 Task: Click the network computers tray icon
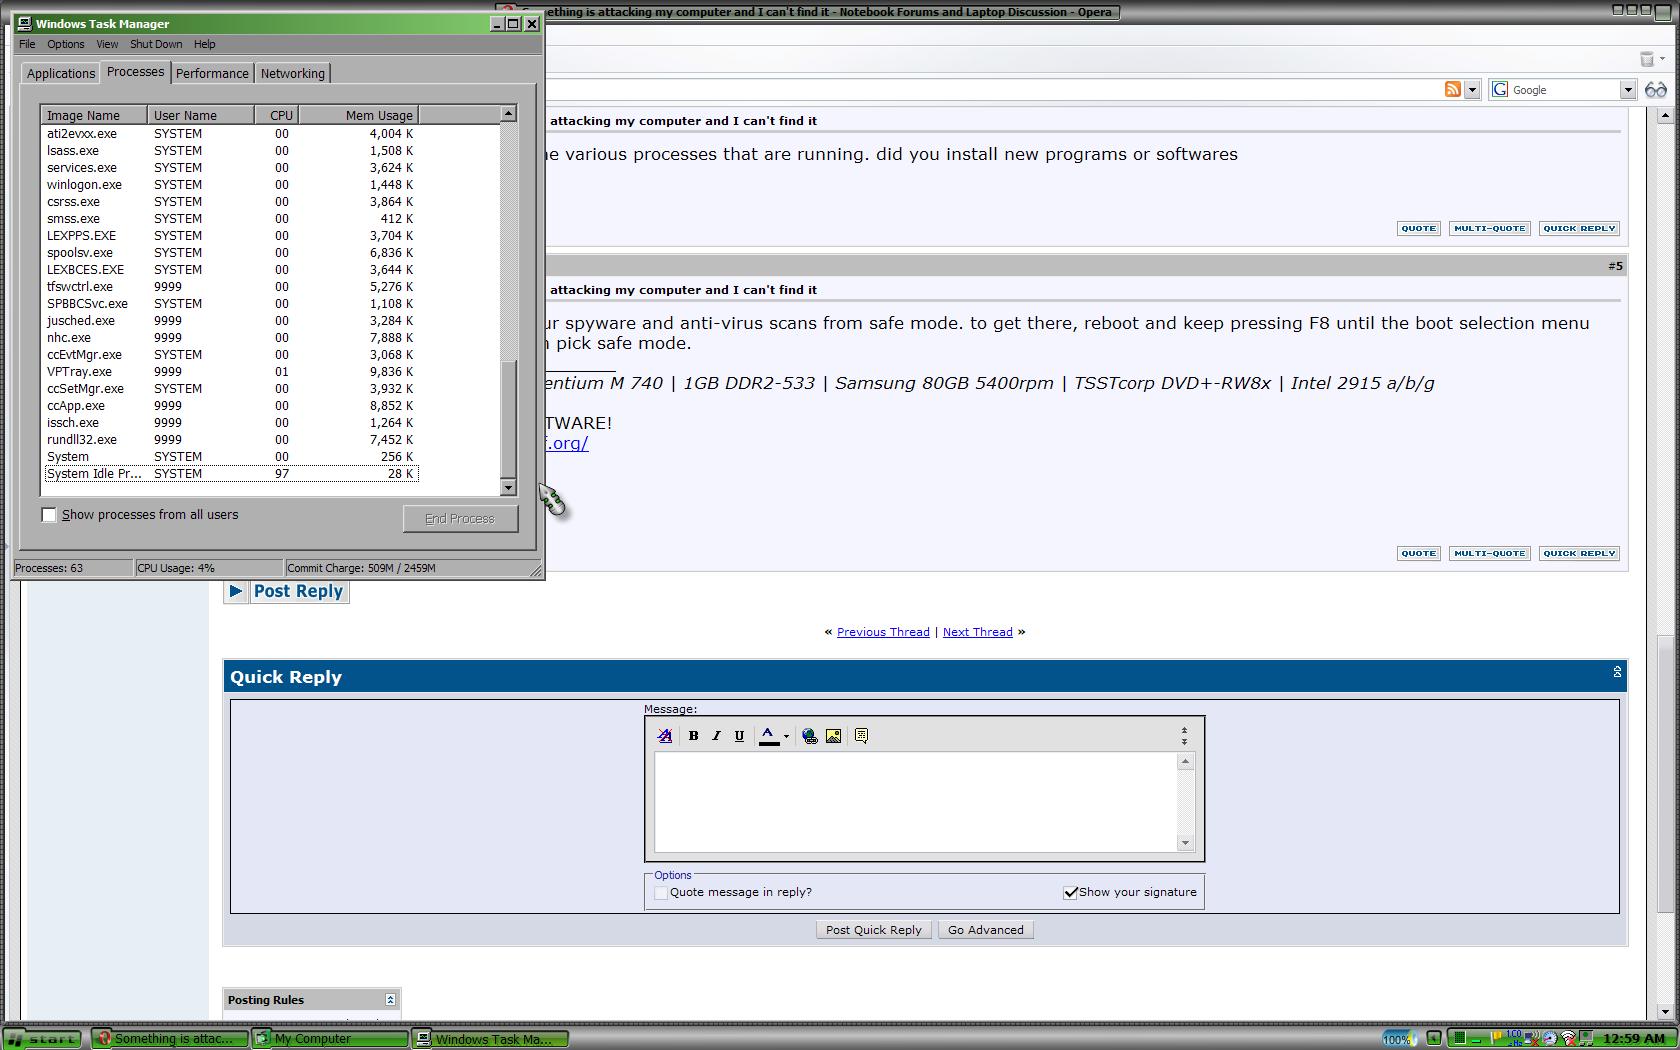pos(1585,1038)
